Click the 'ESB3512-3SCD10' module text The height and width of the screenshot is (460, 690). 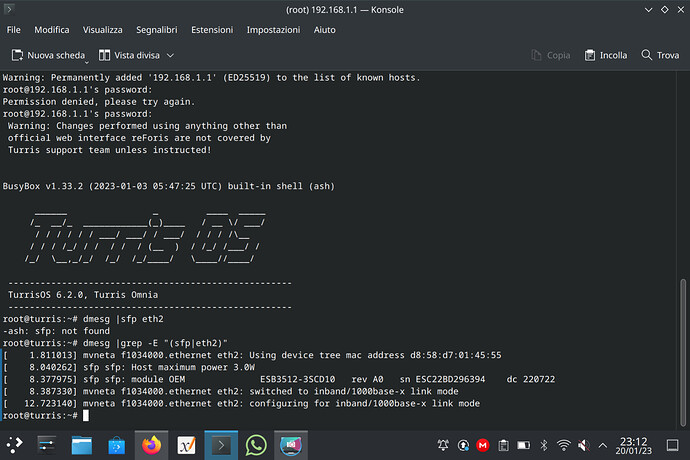(297, 379)
